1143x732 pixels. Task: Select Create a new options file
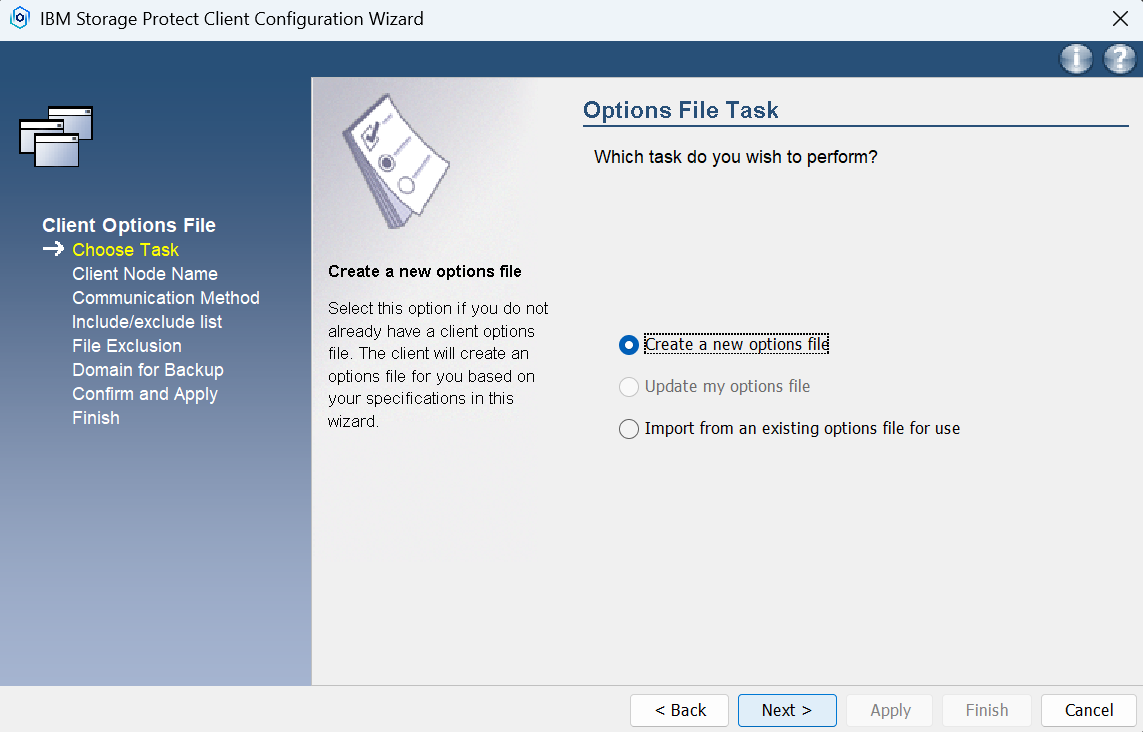[x=629, y=345]
